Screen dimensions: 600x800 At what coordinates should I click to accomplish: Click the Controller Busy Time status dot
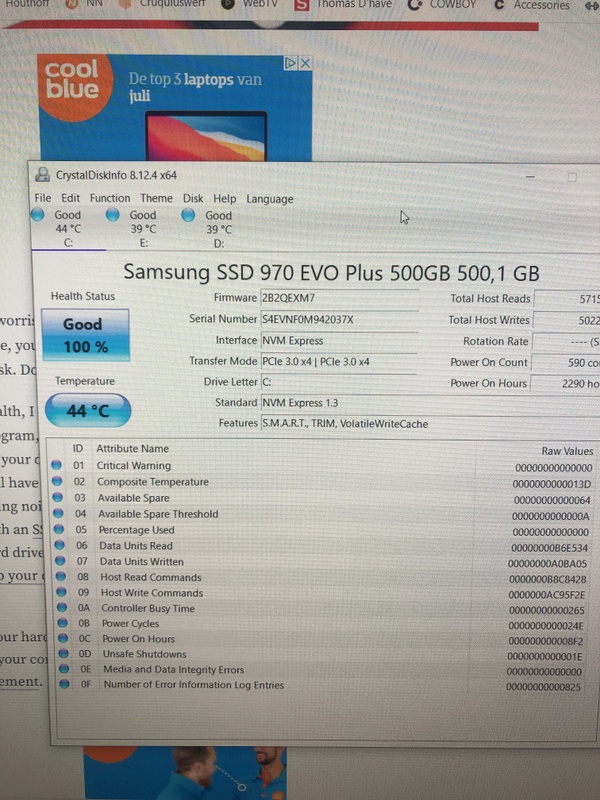pyautogui.click(x=62, y=607)
